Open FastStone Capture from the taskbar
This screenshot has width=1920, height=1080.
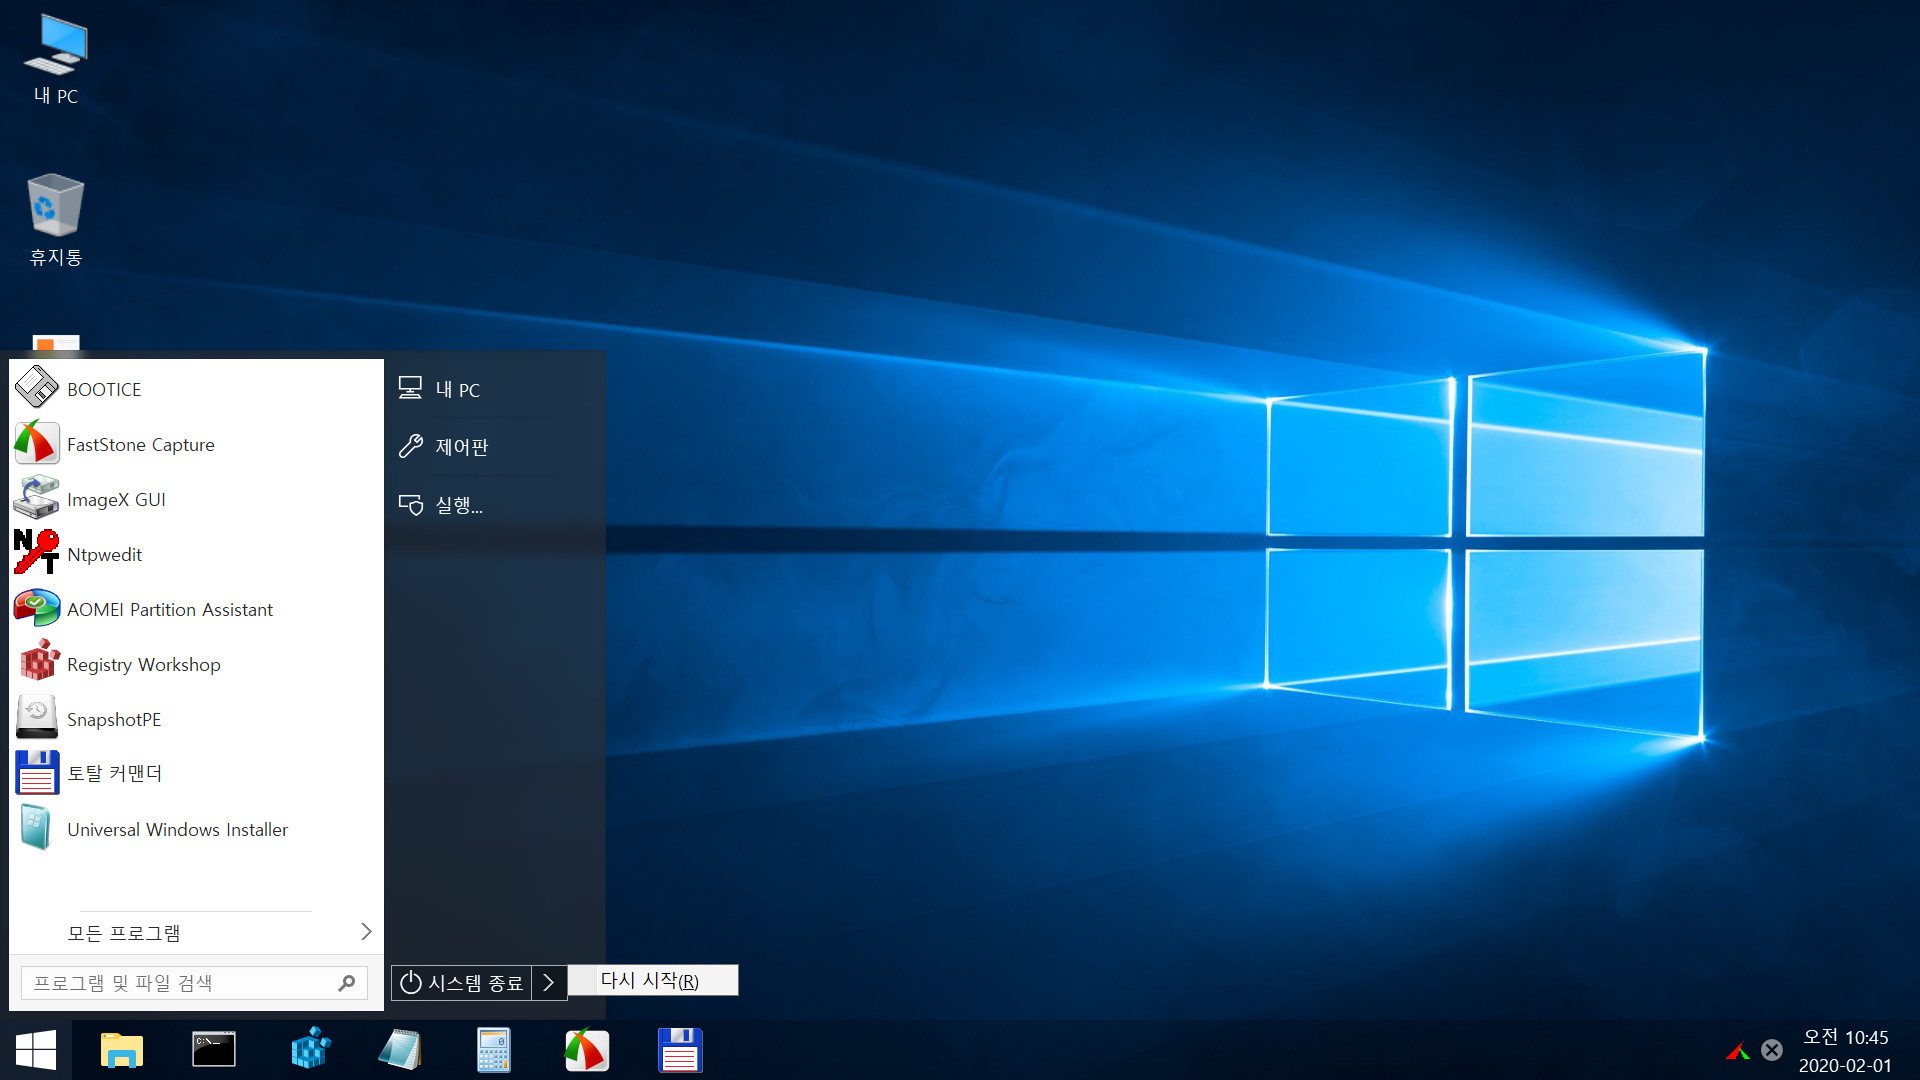point(586,1050)
